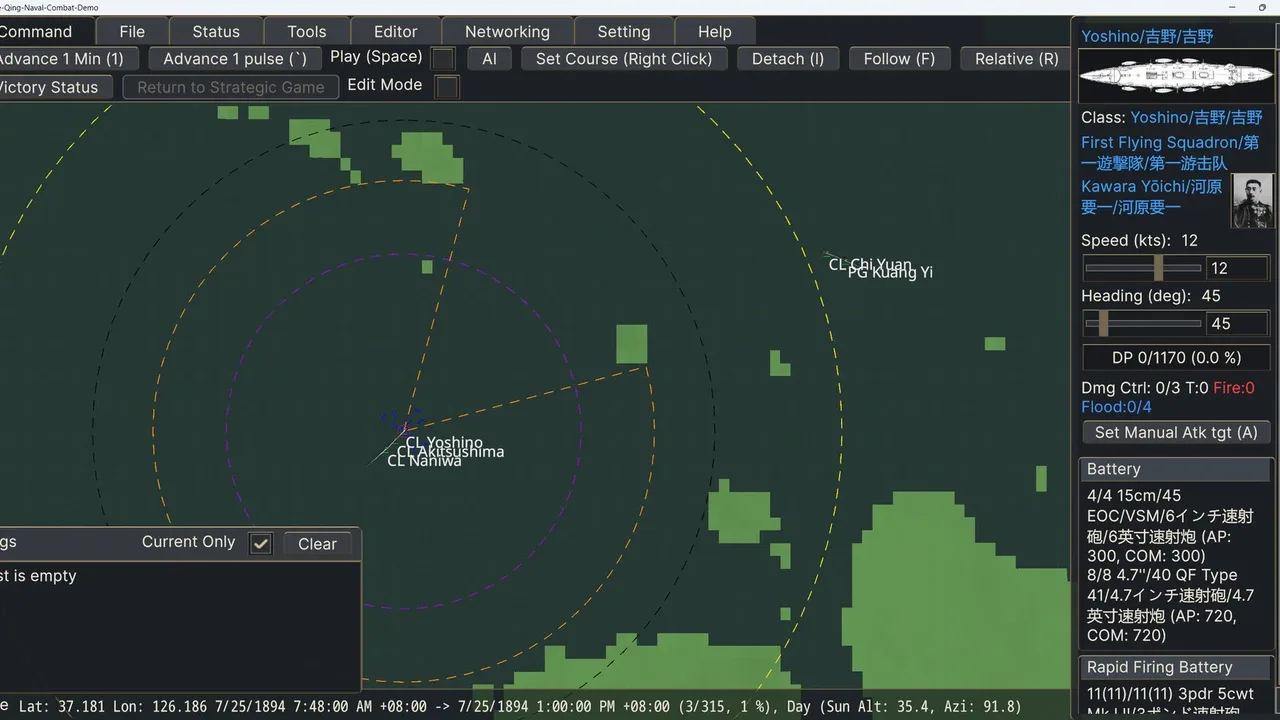Screen dimensions: 1280x720
Task: Open the Kawara Yōichi commander link
Action: 1152,197
